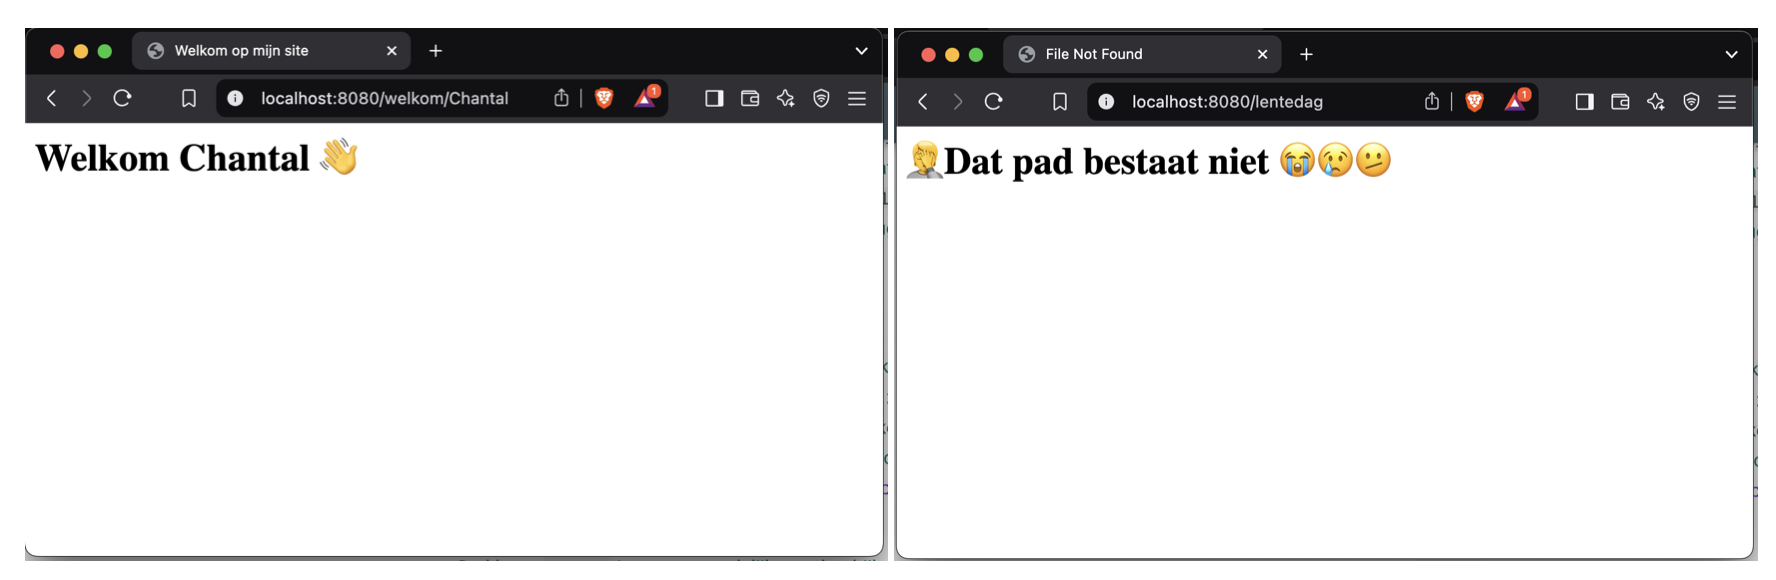1776x580 pixels.
Task: Open the hamburger menu in right window
Action: pos(1727,101)
